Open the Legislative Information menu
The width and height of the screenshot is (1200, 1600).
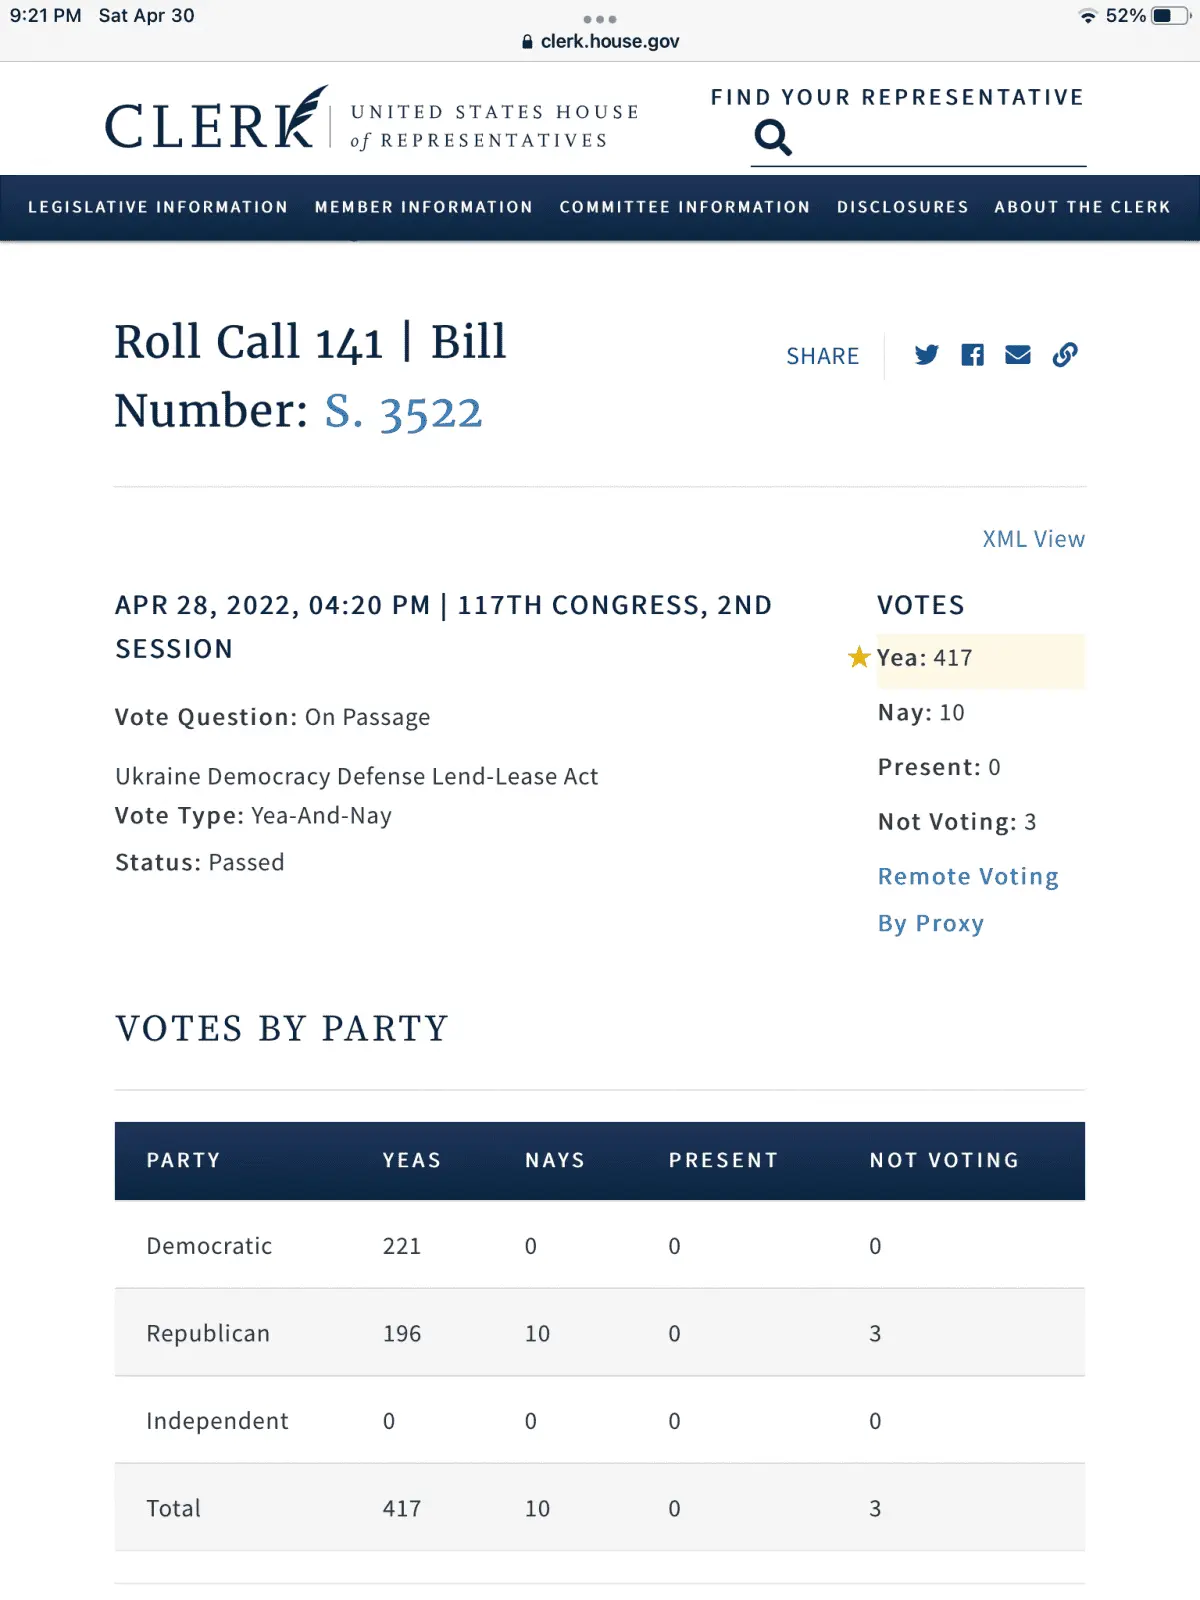[158, 207]
